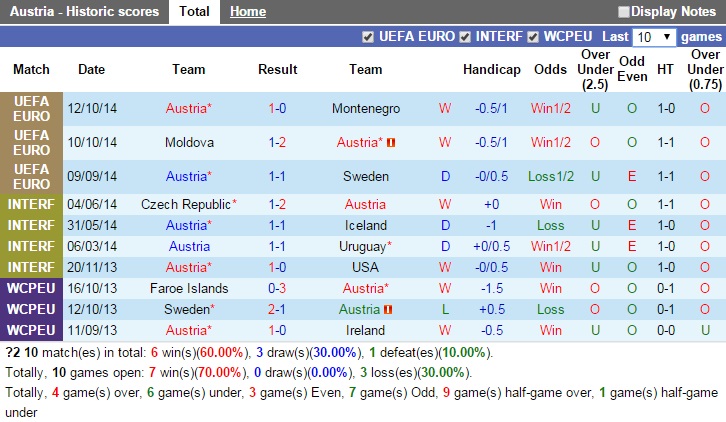The image size is (726, 422).
Task: Click the 12/10/14 Austria vs Montenegro 1-0 result
Action: (277, 108)
